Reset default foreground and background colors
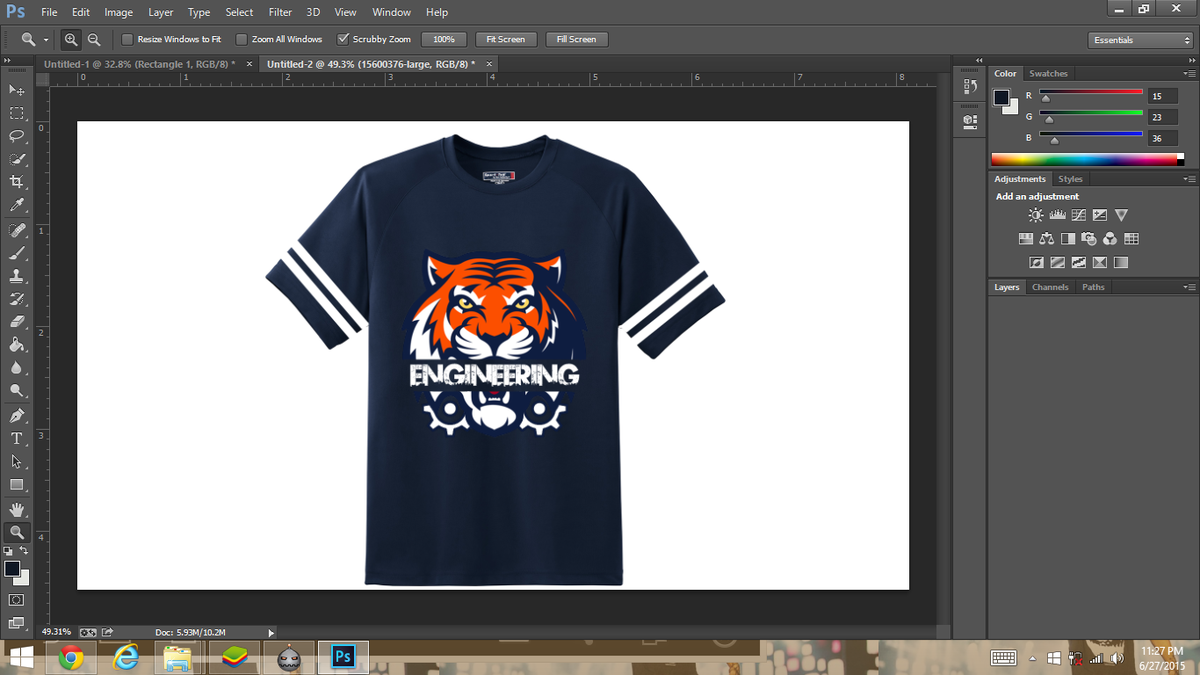Screen dimensions: 1200x675 pyautogui.click(x=8, y=551)
